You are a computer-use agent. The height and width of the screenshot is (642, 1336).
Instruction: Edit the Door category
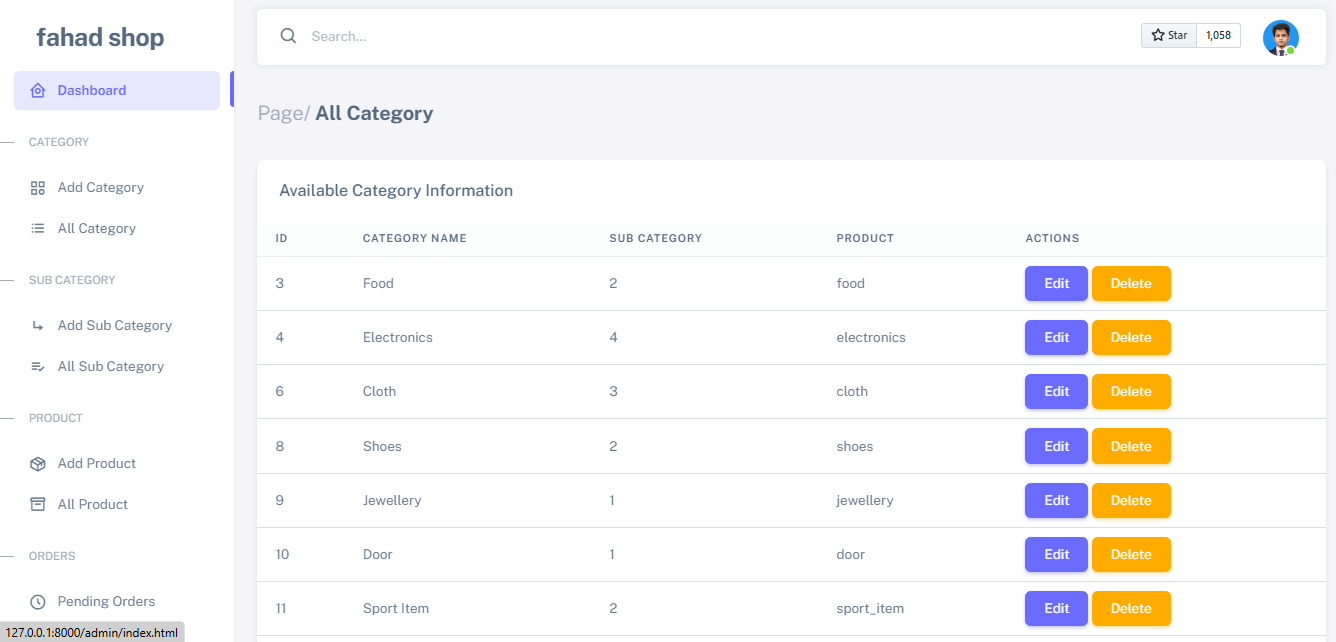1056,554
